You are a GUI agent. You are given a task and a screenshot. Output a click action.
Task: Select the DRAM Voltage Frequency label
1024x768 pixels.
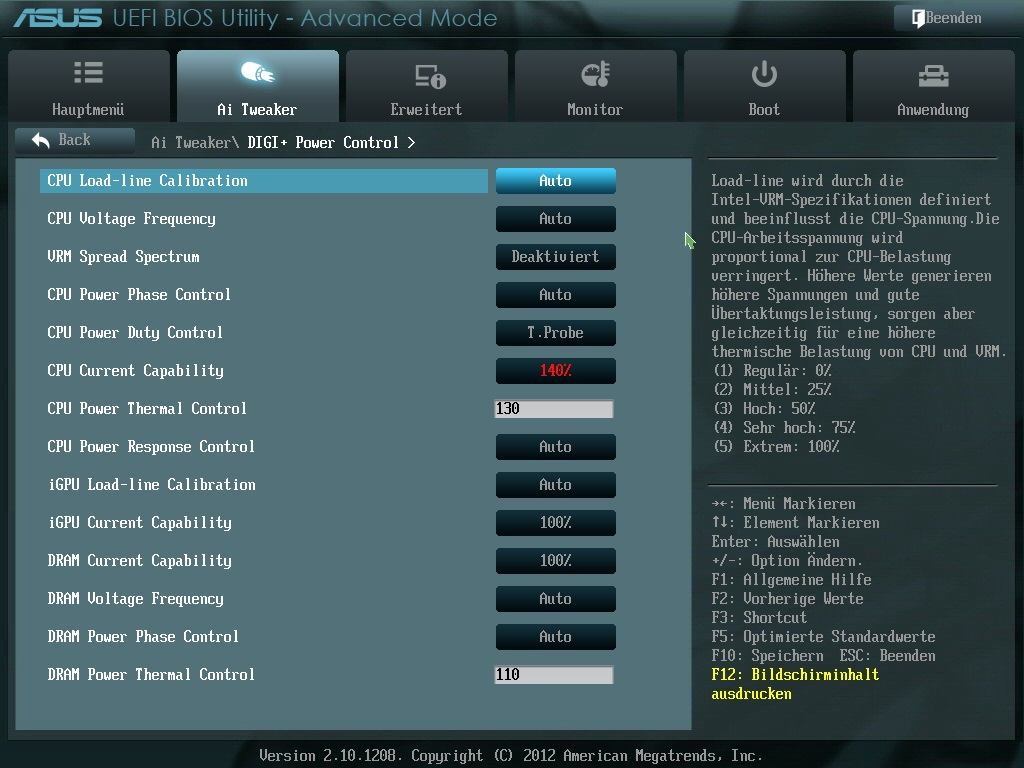[135, 598]
